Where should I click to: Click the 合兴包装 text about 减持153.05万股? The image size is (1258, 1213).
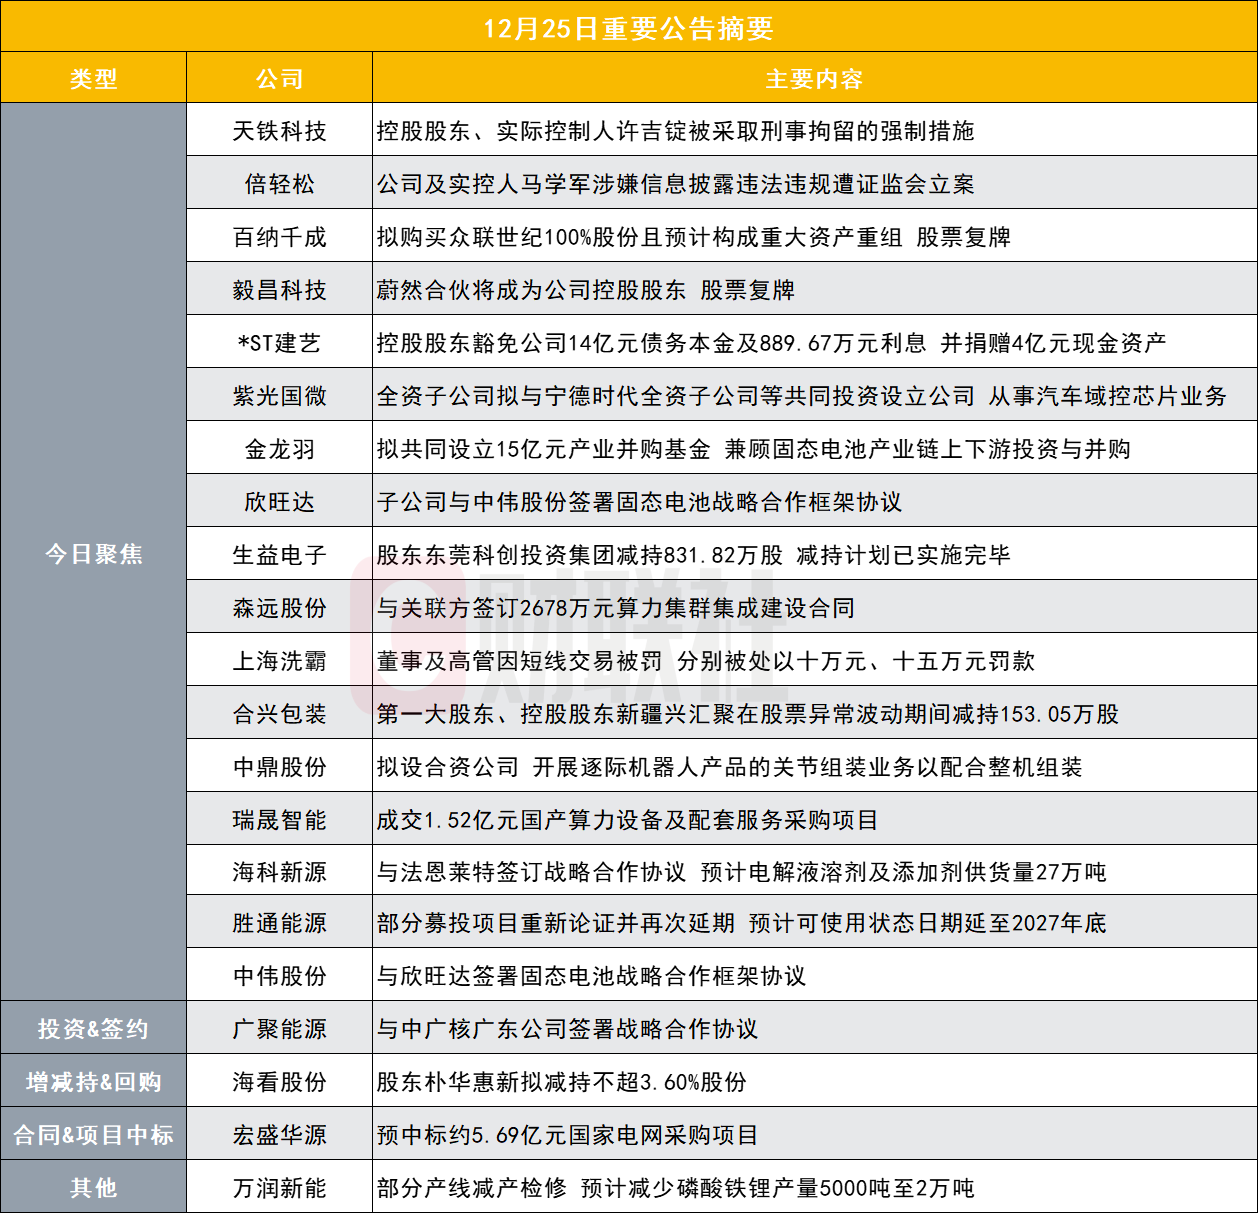(x=747, y=714)
